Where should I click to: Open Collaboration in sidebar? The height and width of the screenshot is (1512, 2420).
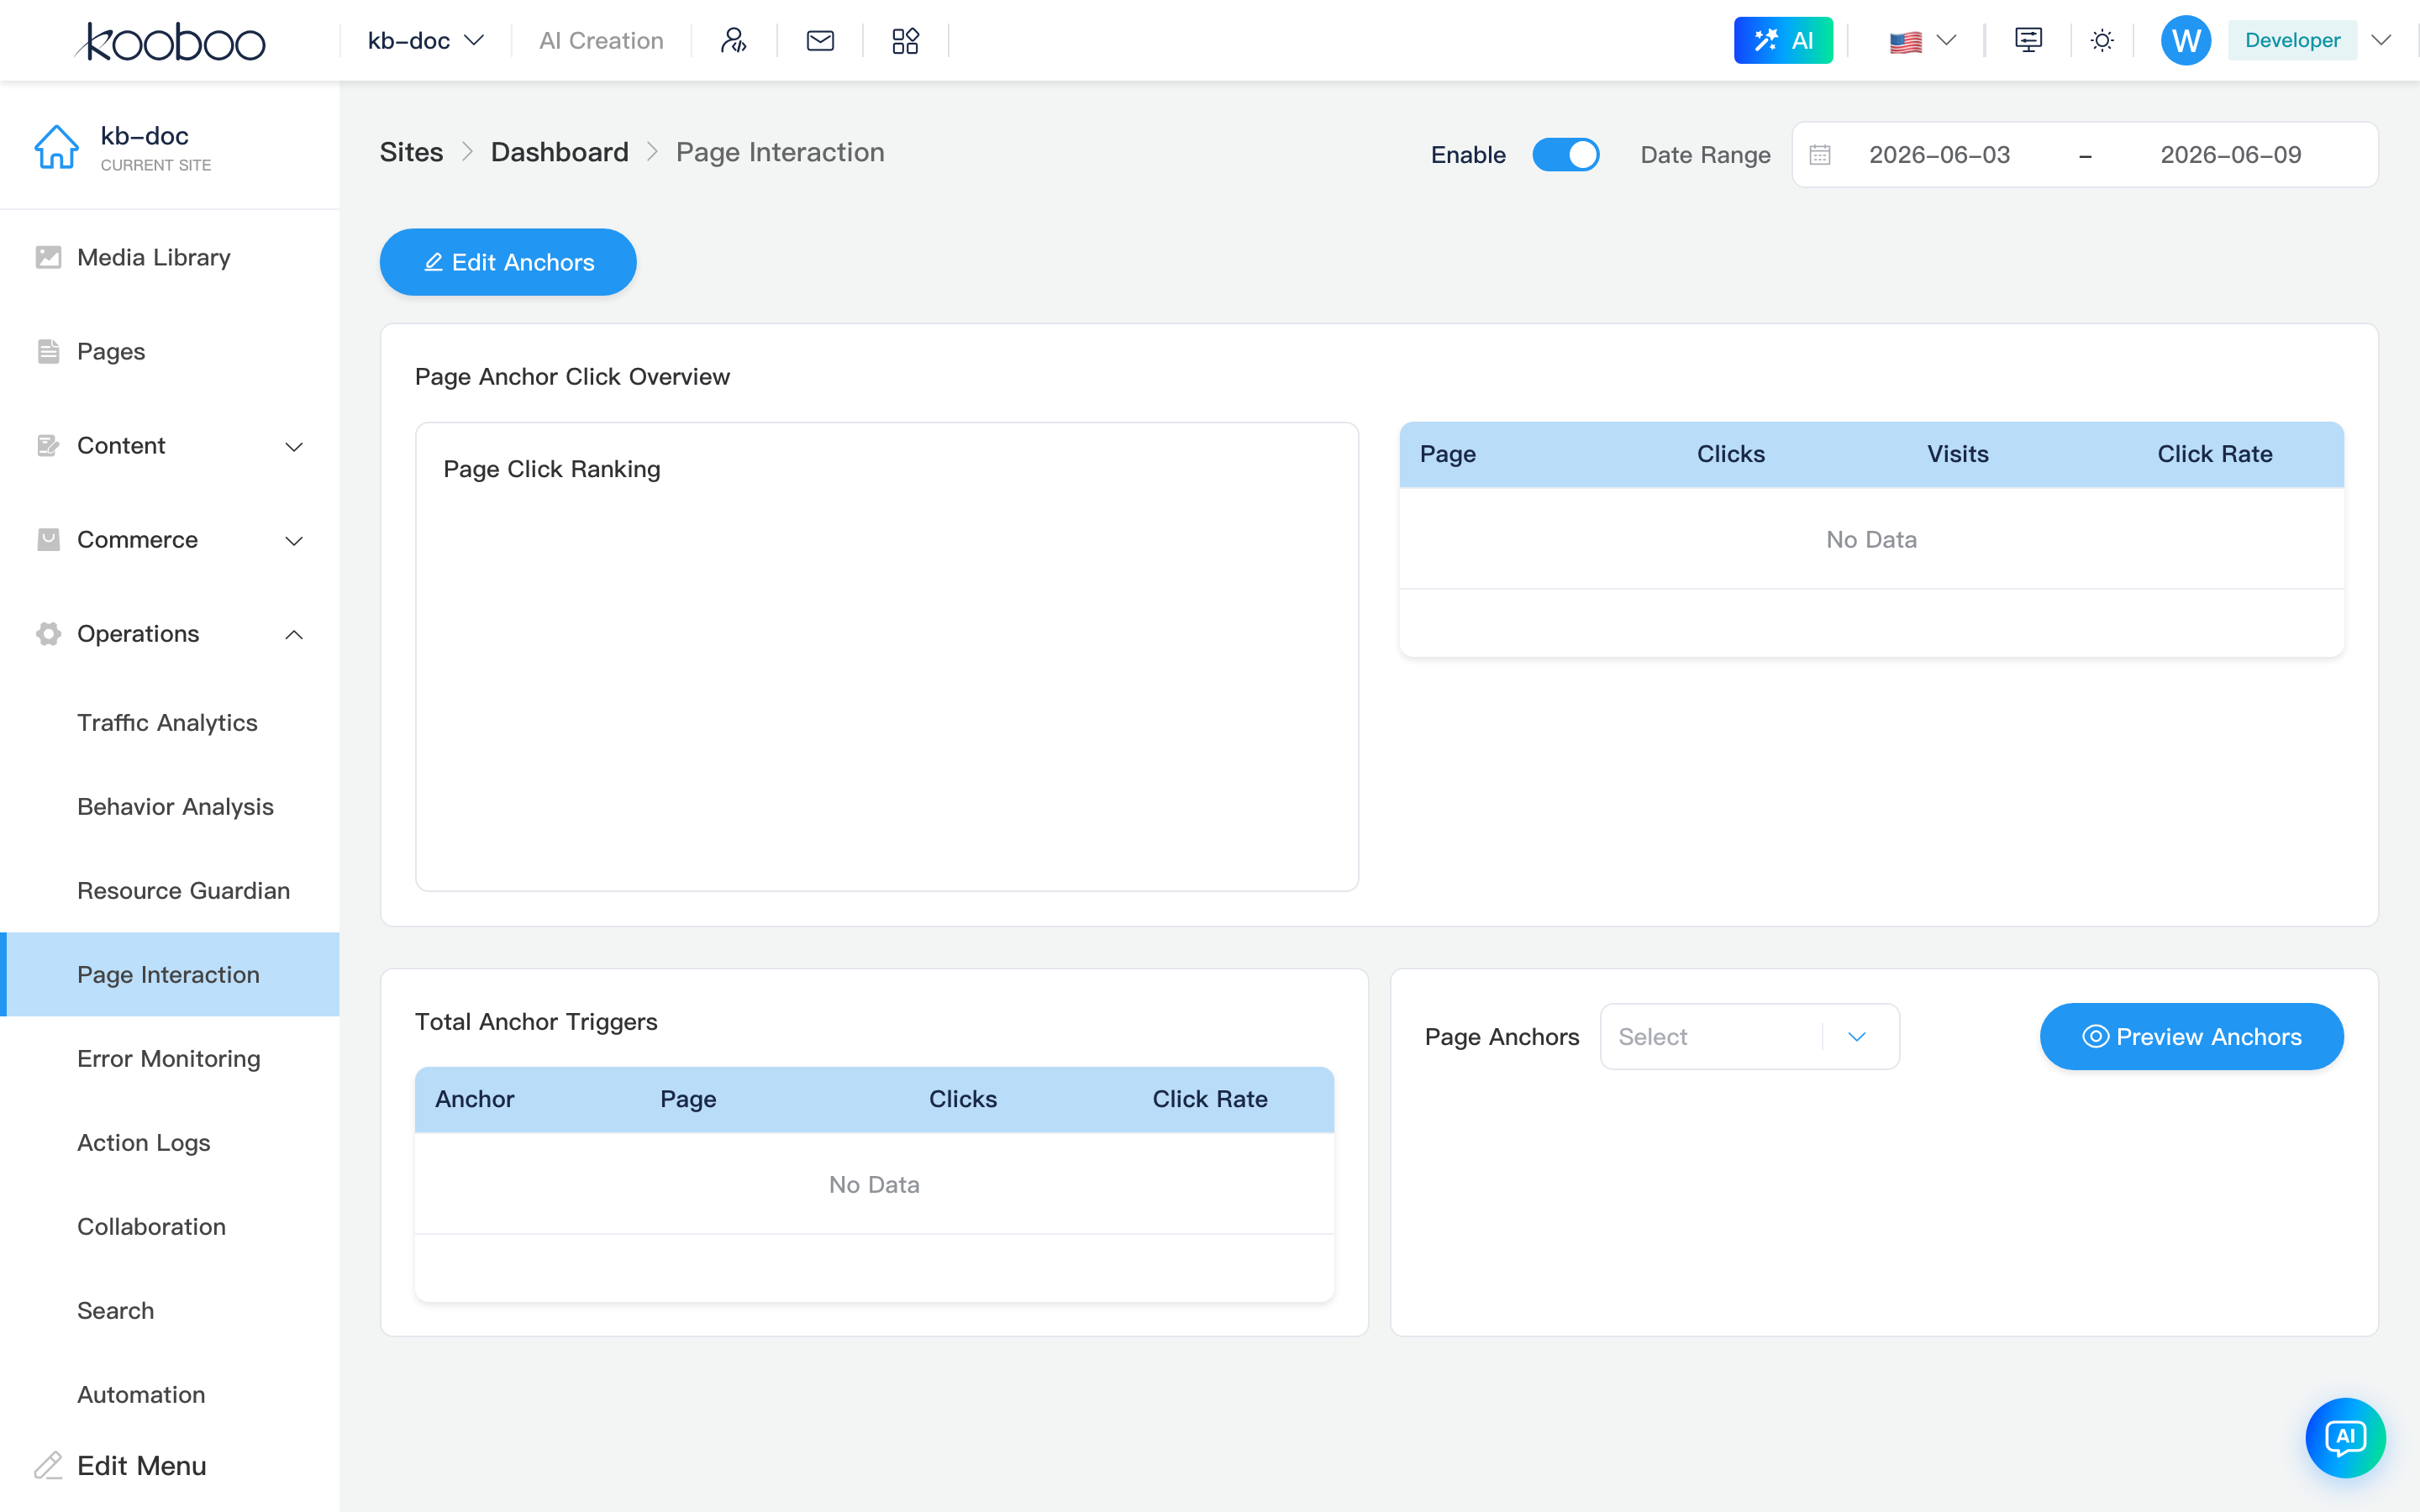151,1226
